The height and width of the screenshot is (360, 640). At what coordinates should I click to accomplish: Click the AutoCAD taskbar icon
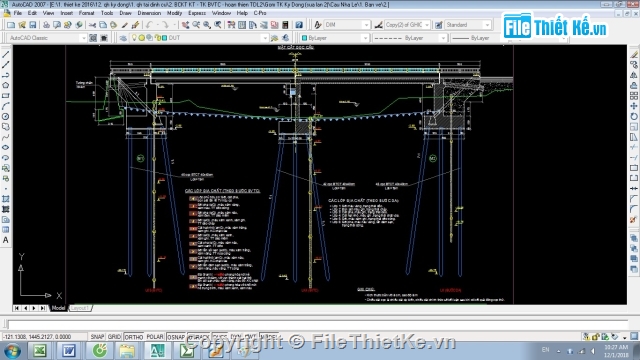157,351
